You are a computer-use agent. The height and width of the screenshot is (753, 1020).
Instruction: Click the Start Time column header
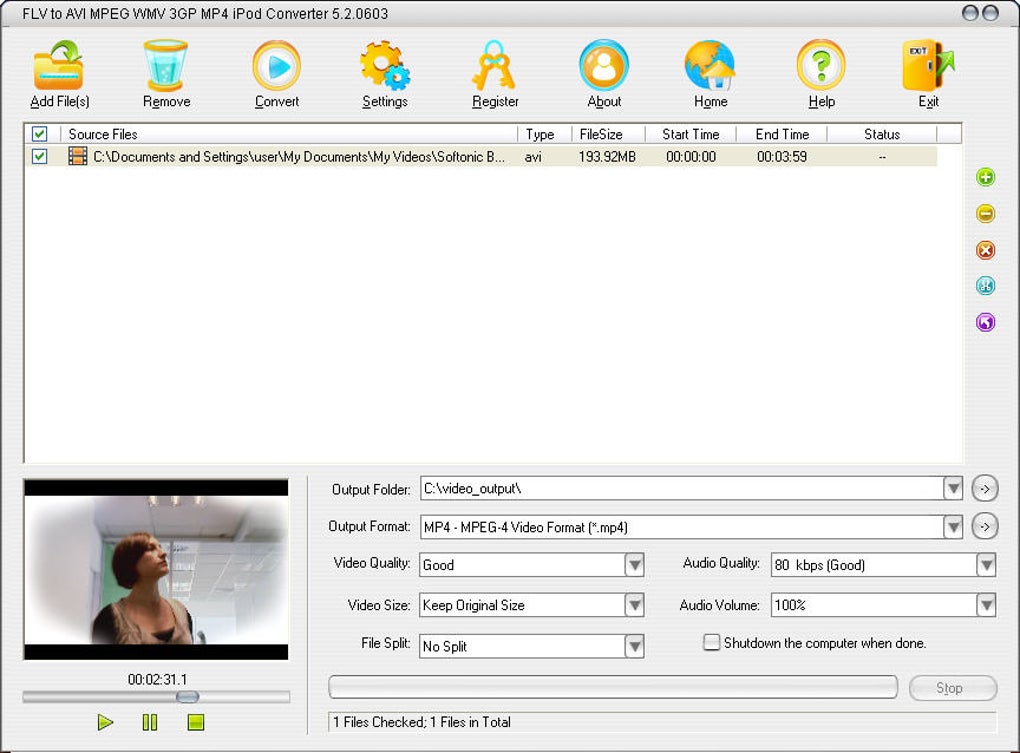tap(690, 134)
